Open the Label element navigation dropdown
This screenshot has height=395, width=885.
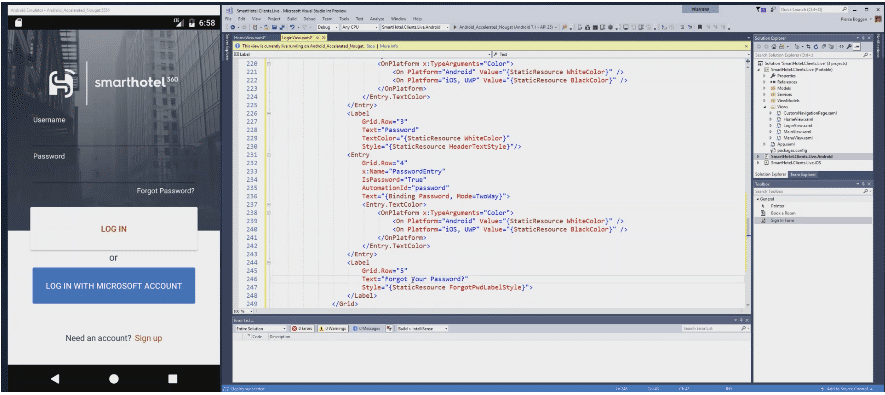(362, 54)
